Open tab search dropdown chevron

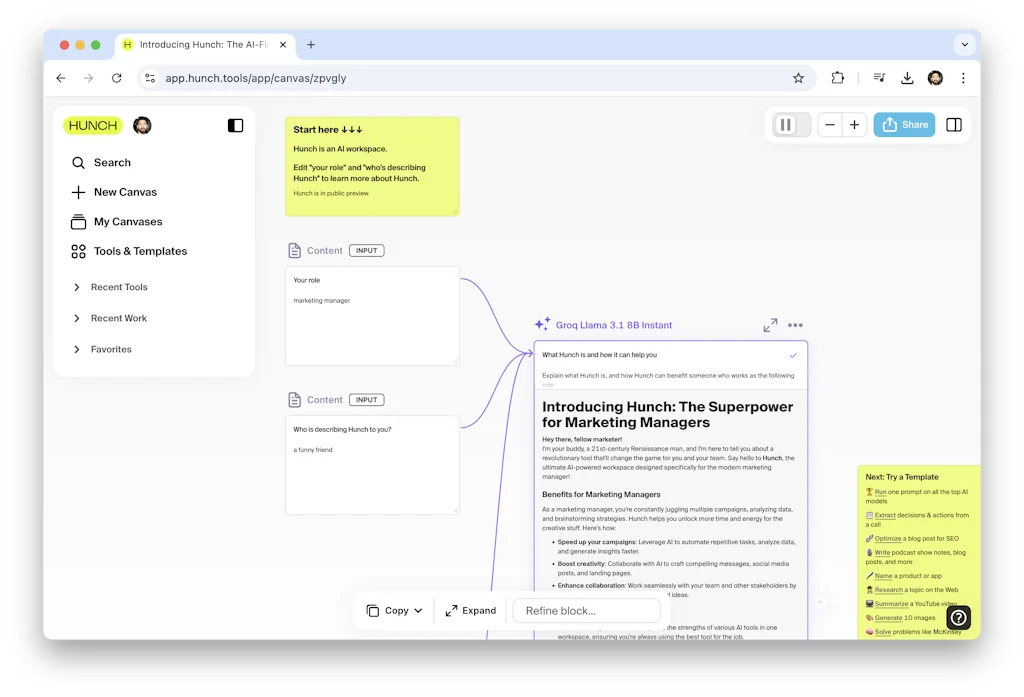[x=965, y=45]
